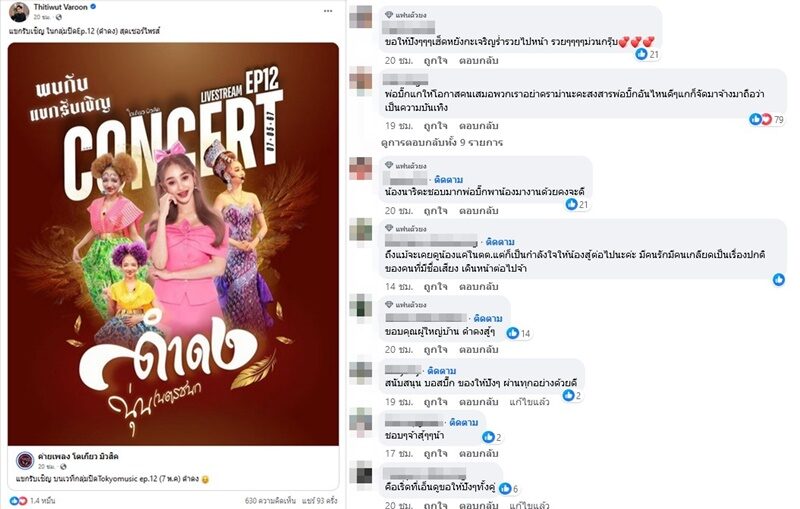Toggle ติดตาม on the ขอบคุณผู้ใหญ่บ้าน comment author

(488, 318)
